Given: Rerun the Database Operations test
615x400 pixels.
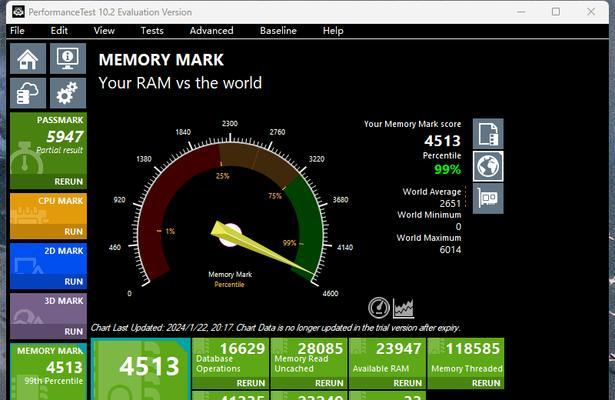Looking at the screenshot, I should [x=251, y=383].
